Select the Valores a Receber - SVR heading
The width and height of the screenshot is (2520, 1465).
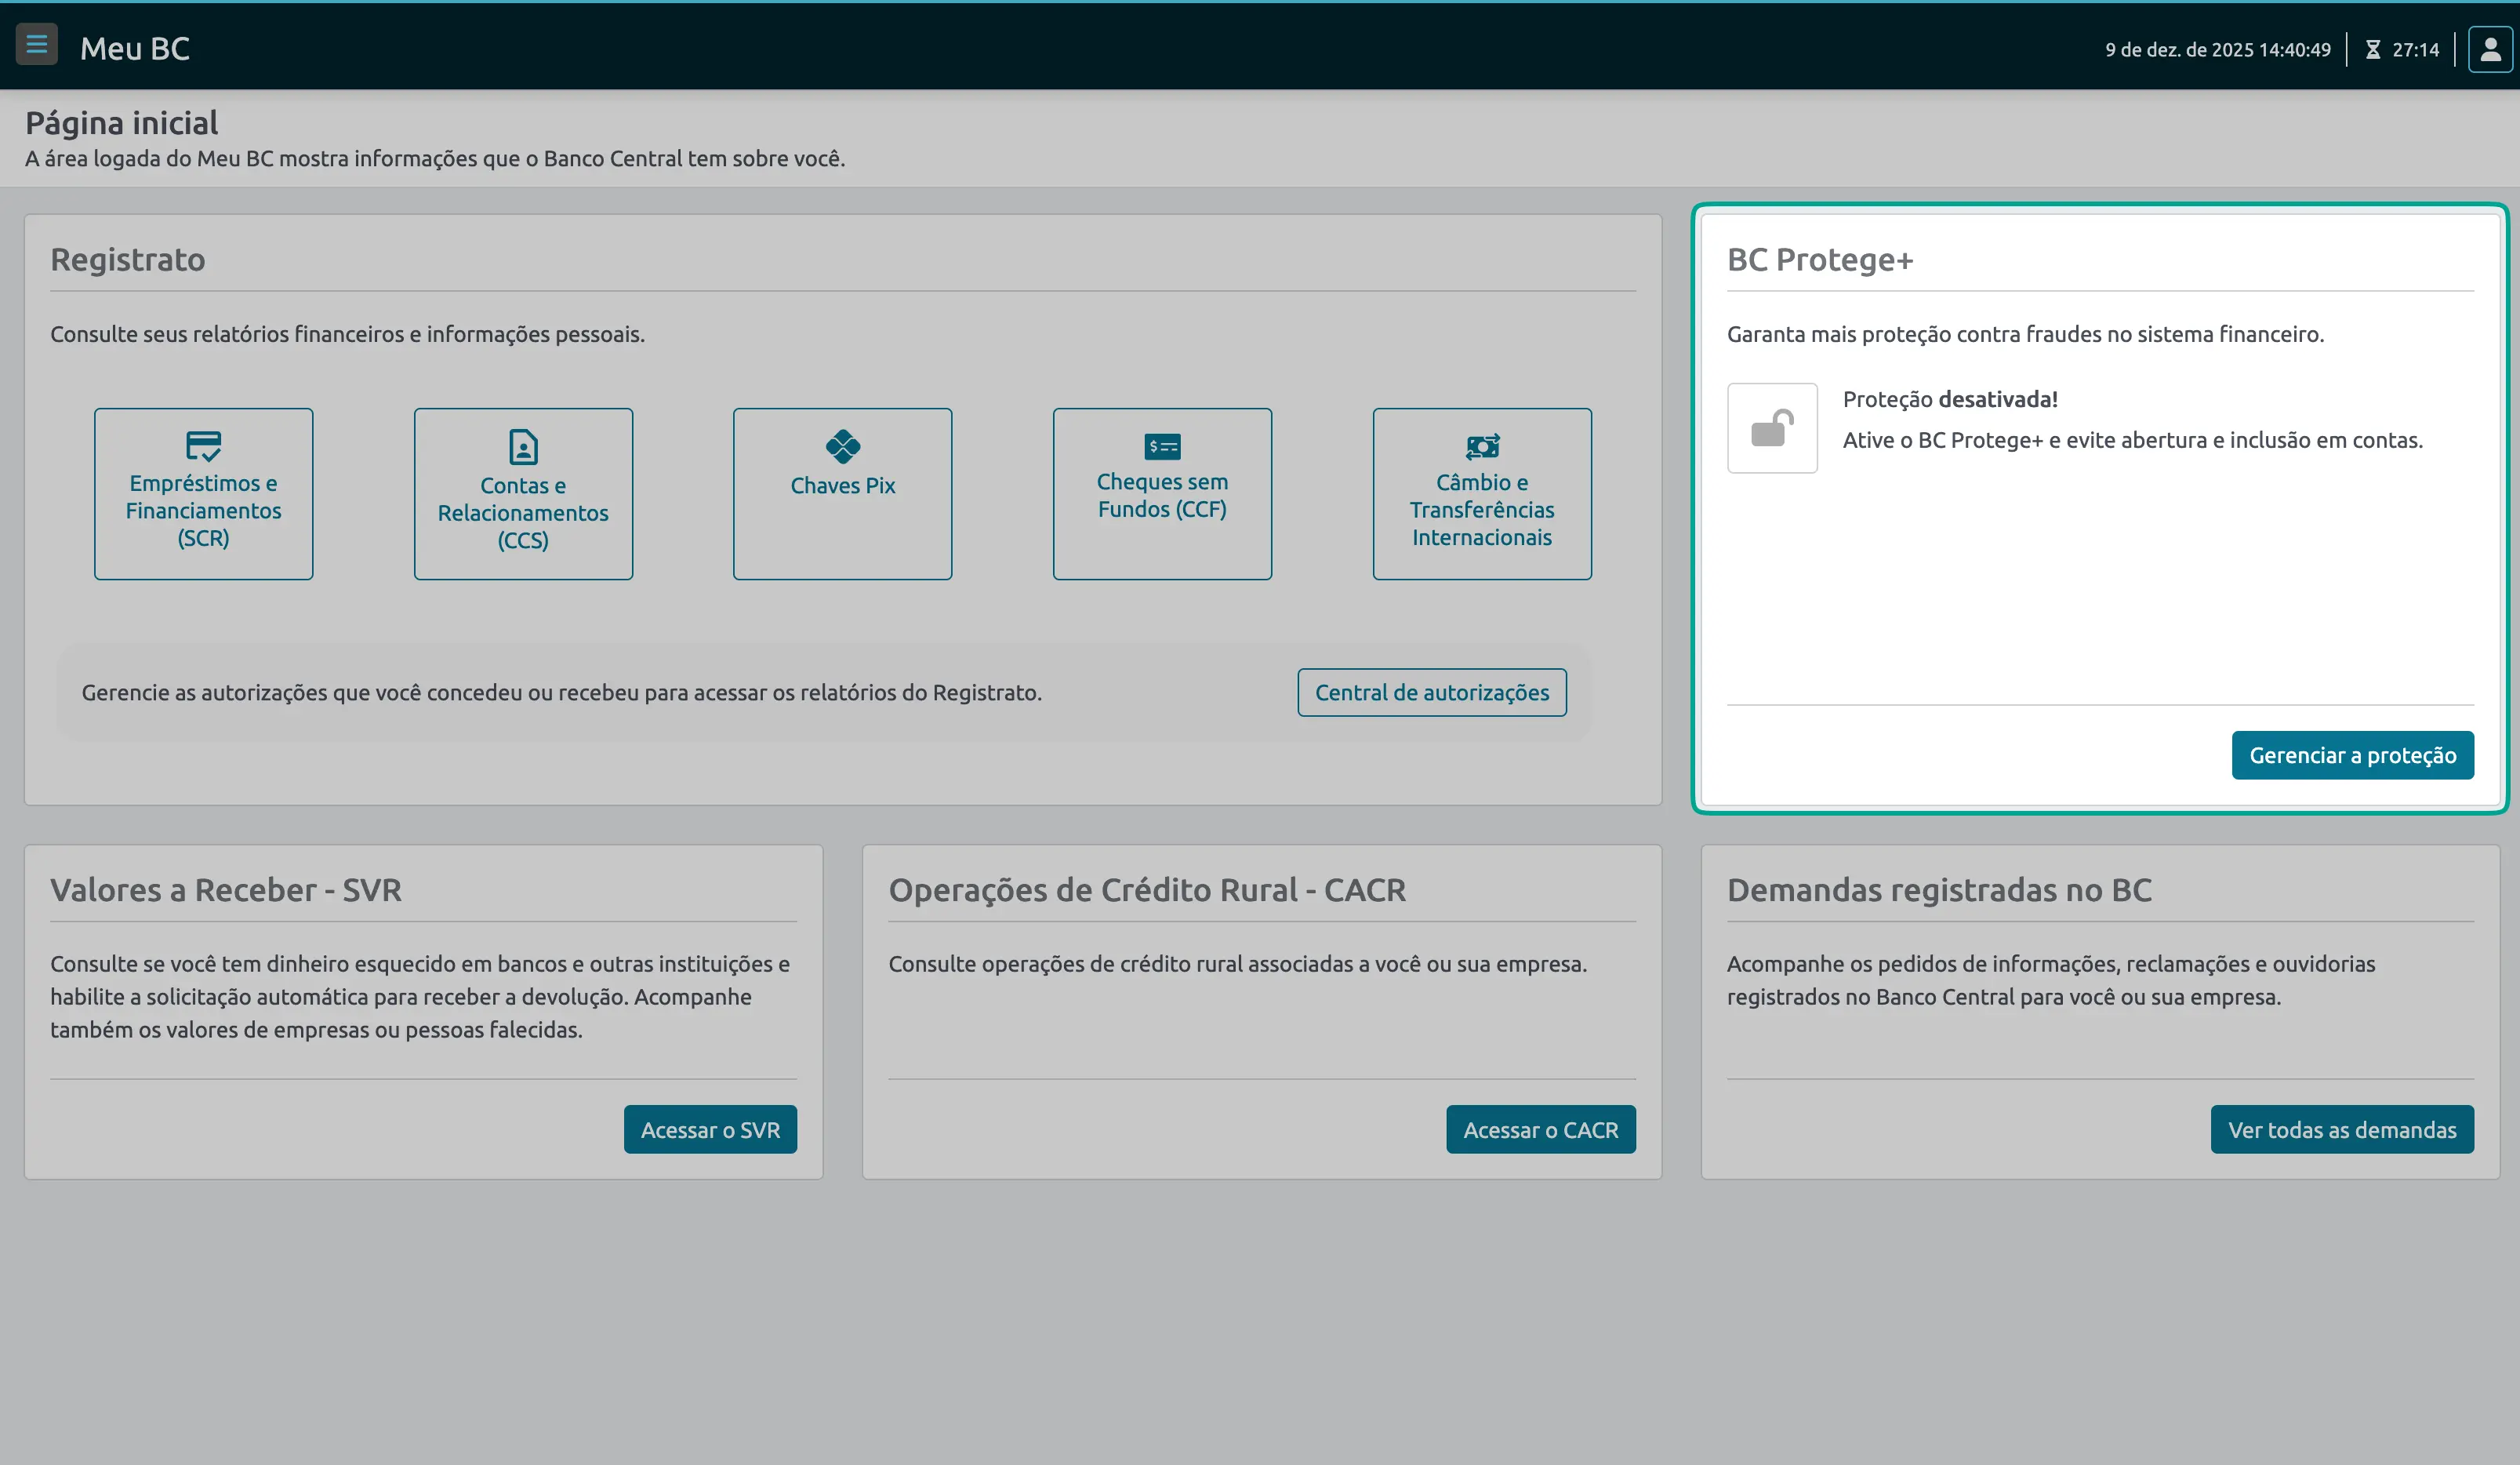click(225, 889)
